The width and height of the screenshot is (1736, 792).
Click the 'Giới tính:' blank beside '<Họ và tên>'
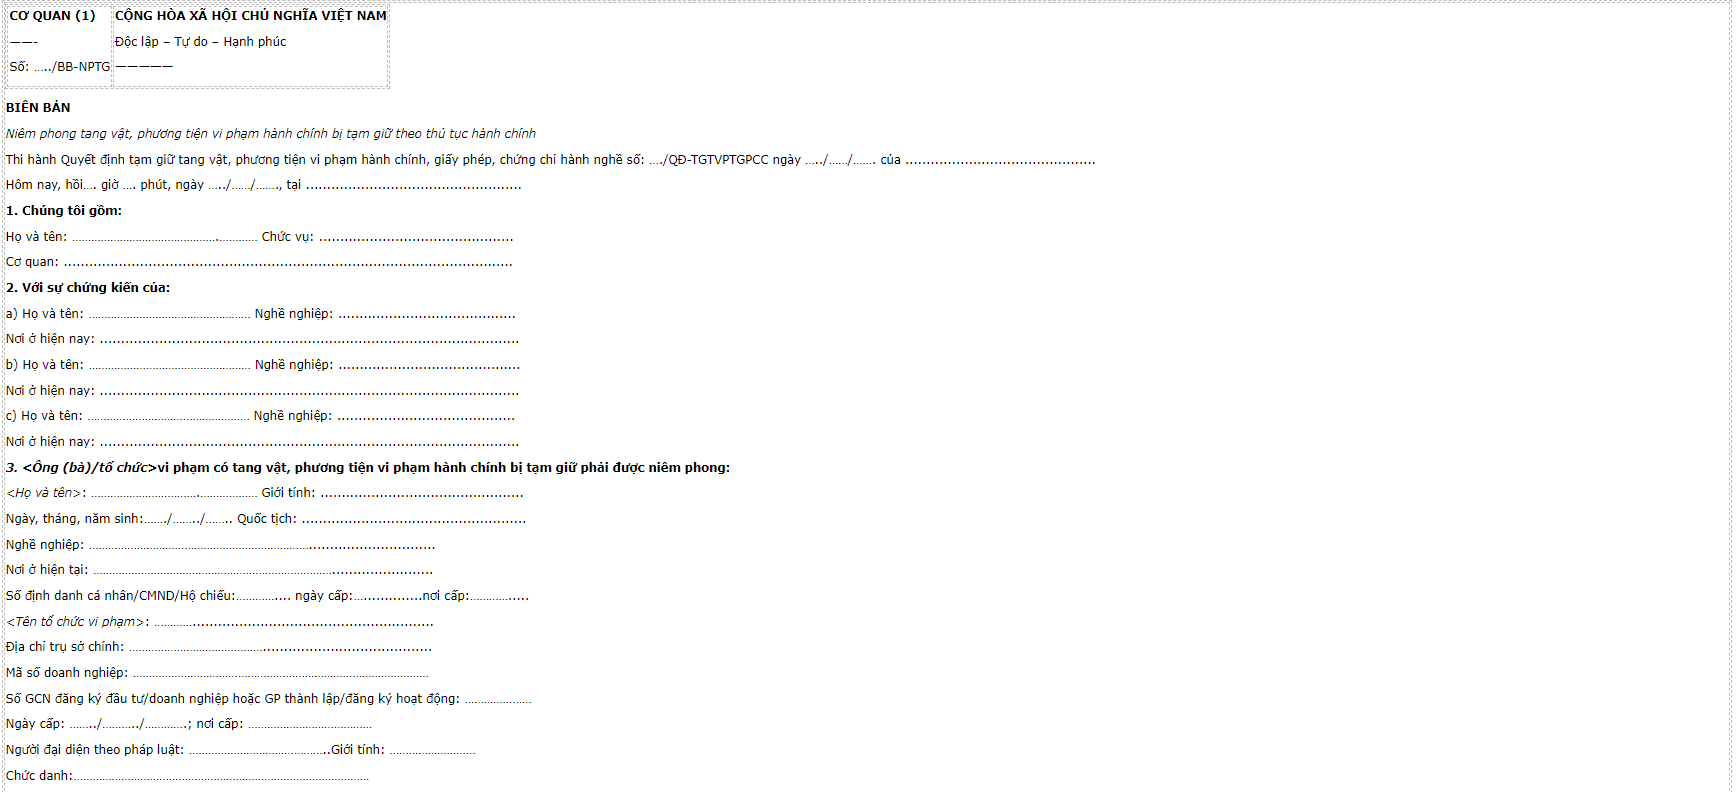coord(422,494)
